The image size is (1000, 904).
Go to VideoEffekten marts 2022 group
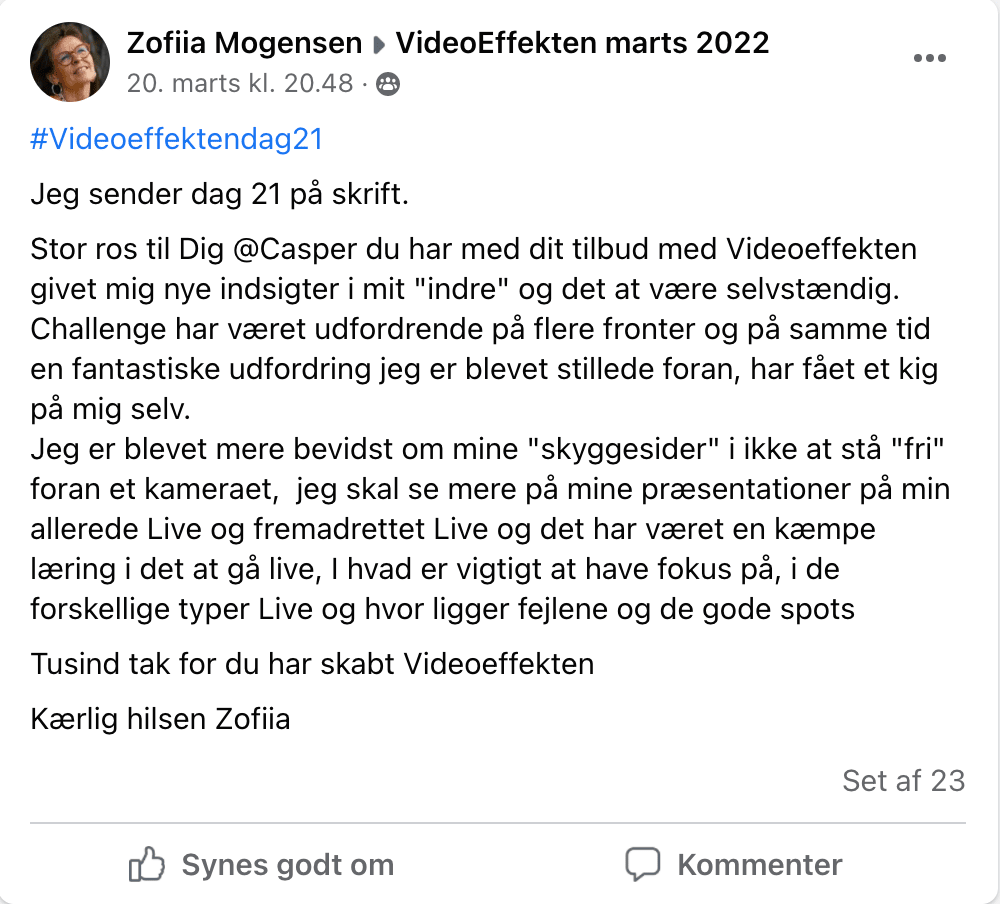[x=583, y=43]
